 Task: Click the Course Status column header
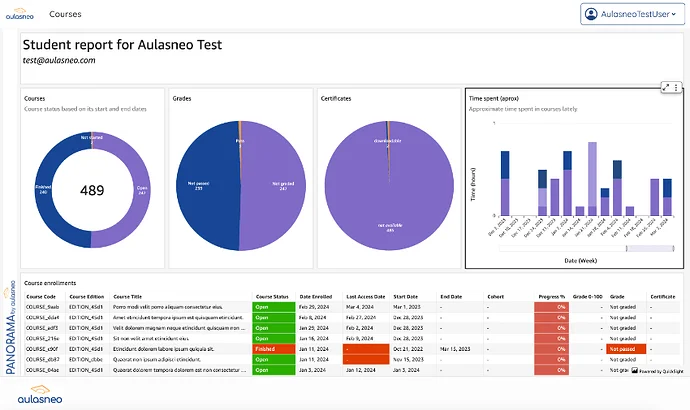click(272, 297)
